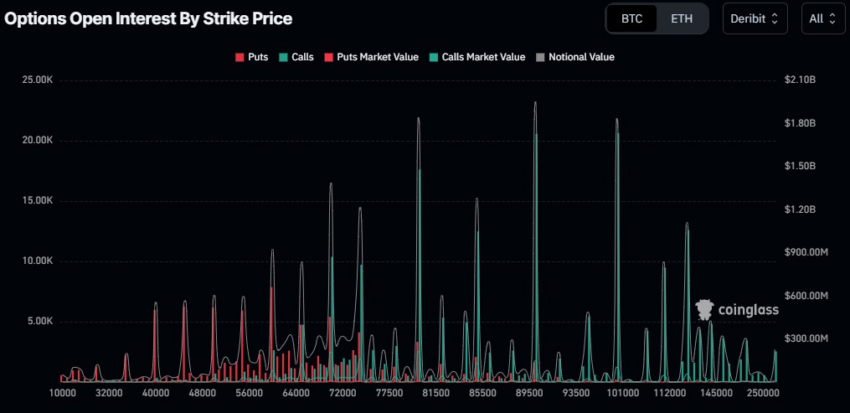The width and height of the screenshot is (850, 413).
Task: Click the green Calls legend icon
Action: pos(283,57)
